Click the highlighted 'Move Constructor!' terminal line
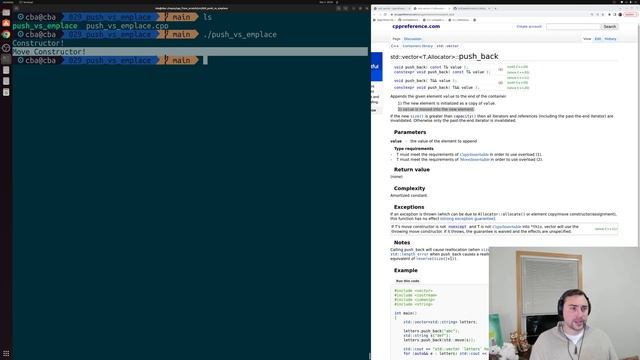 pyautogui.click(x=190, y=52)
